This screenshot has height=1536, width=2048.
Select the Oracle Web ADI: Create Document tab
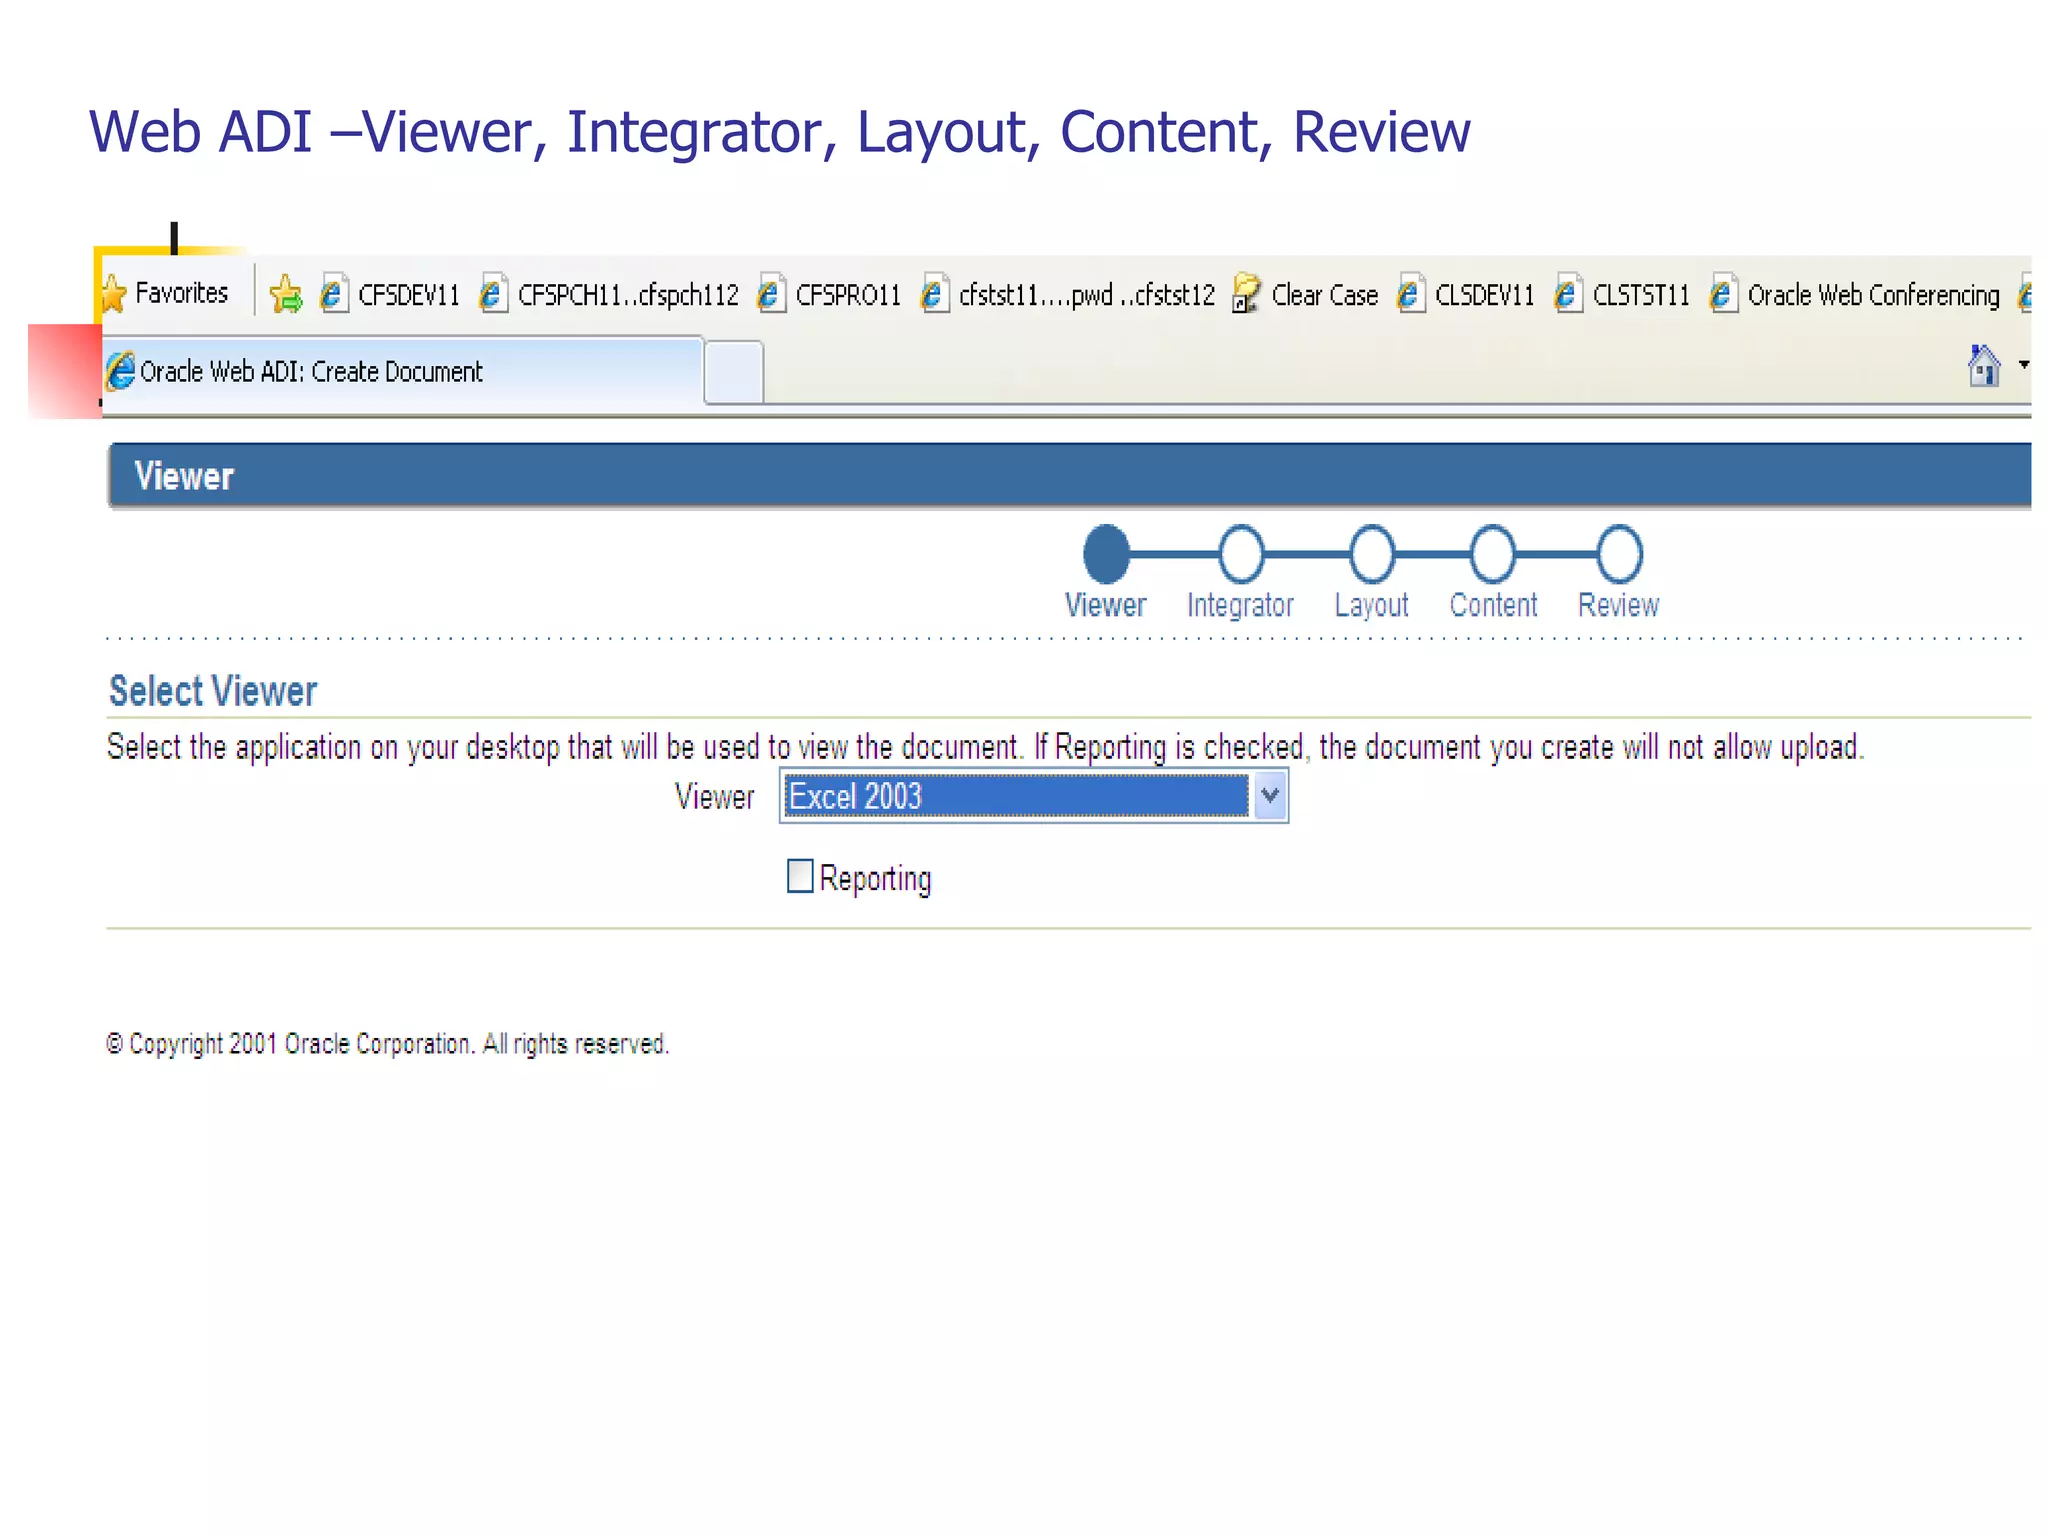(402, 371)
